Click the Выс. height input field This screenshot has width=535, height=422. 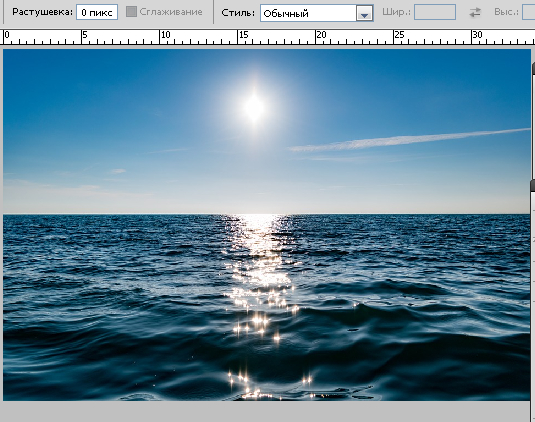[529, 12]
